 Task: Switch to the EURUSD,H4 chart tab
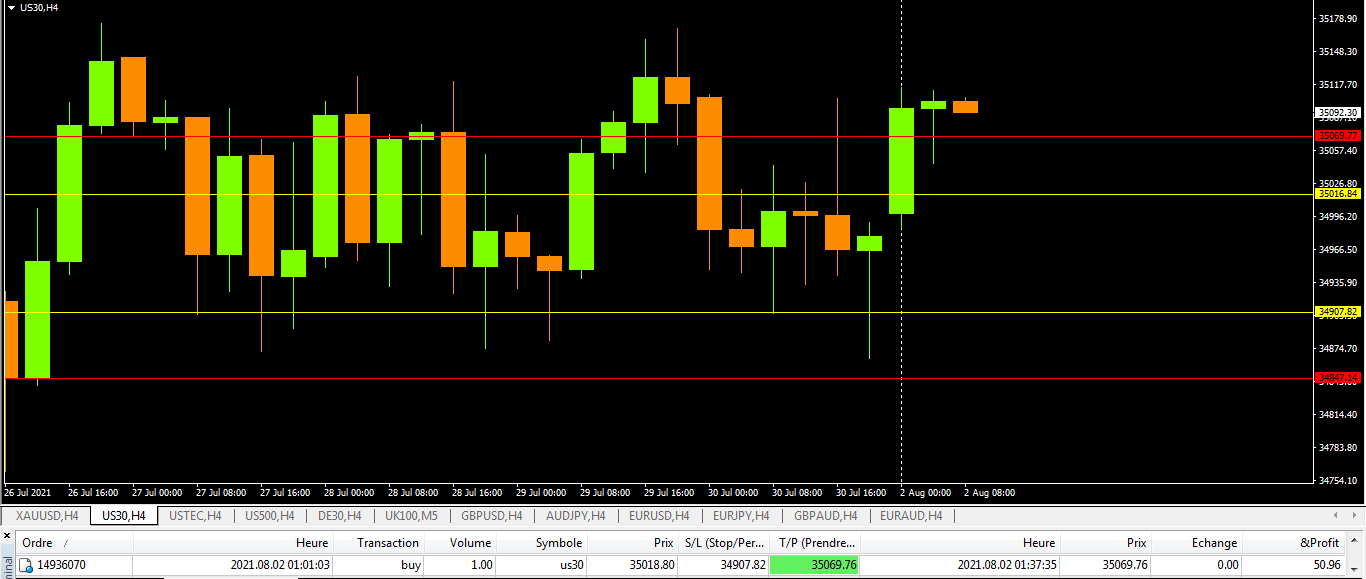pos(659,516)
